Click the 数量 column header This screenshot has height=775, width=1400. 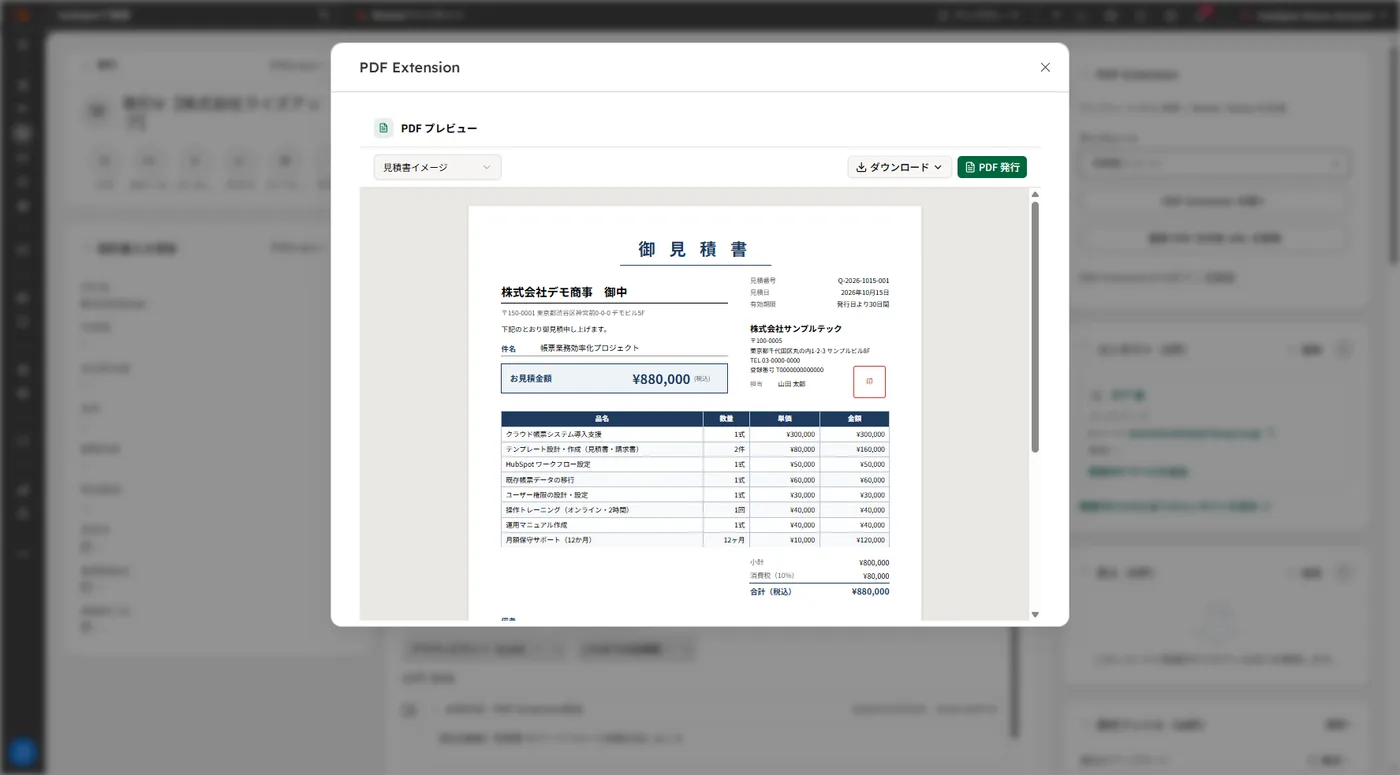726,419
